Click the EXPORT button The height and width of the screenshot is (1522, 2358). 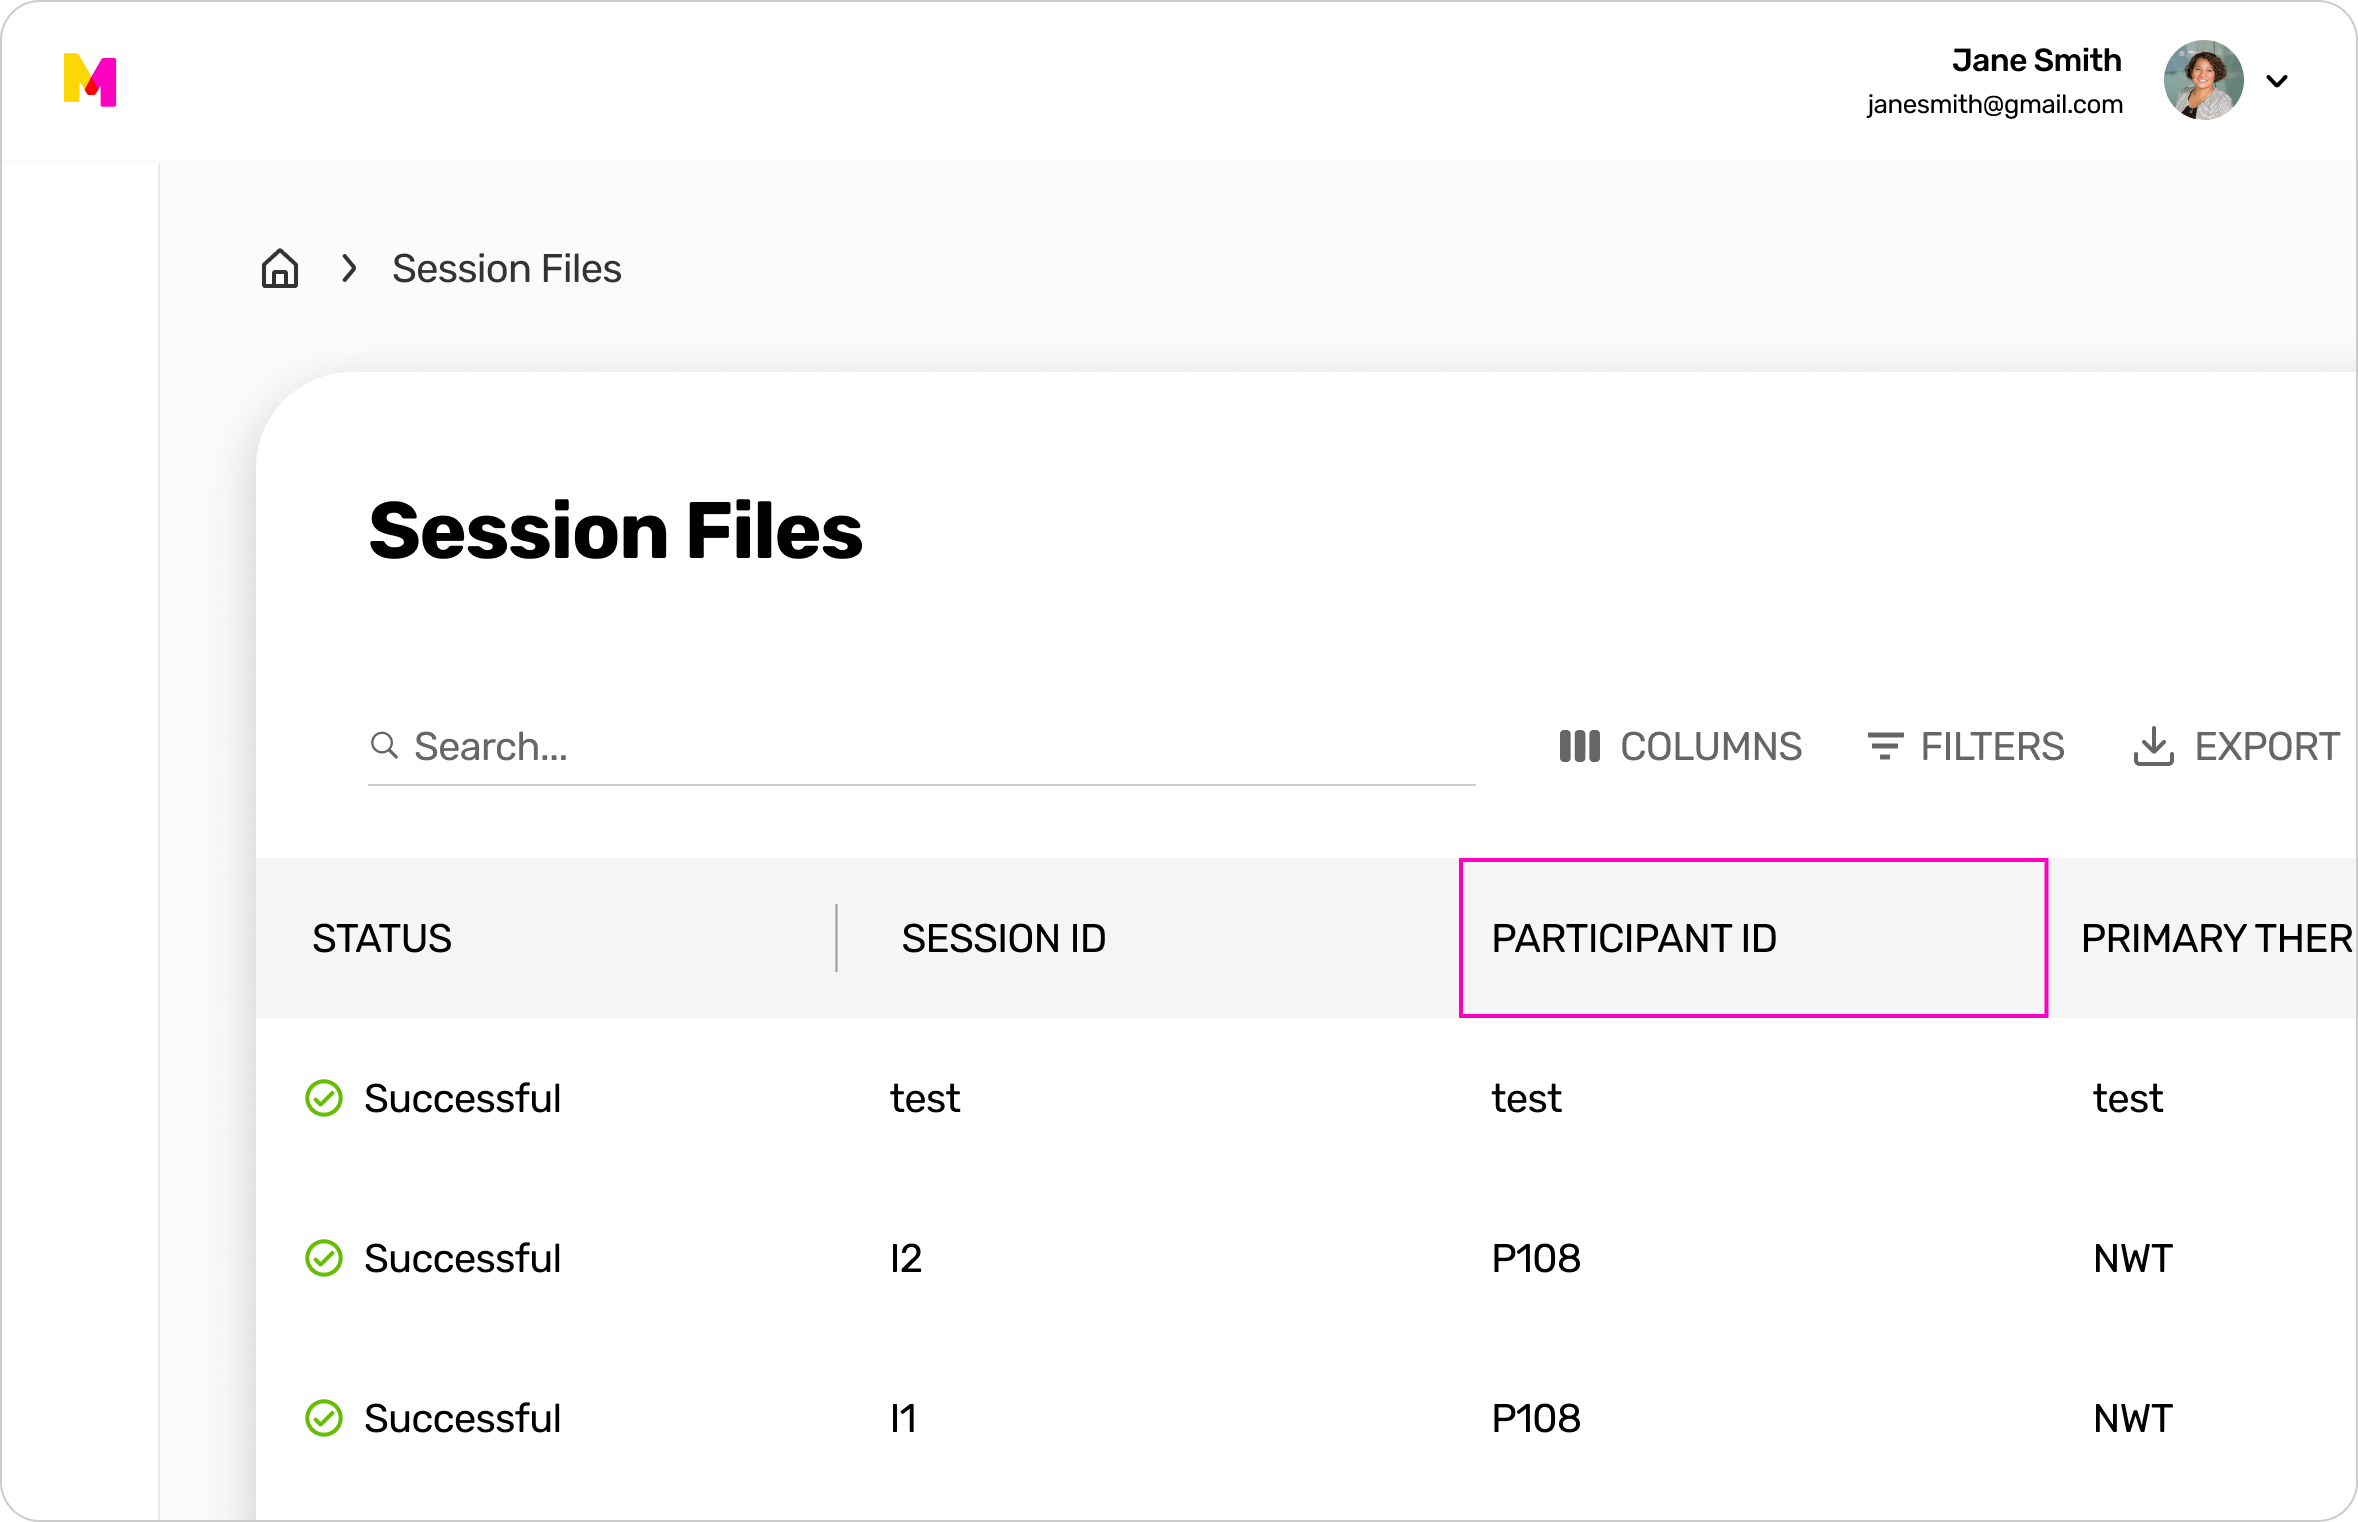[2266, 746]
